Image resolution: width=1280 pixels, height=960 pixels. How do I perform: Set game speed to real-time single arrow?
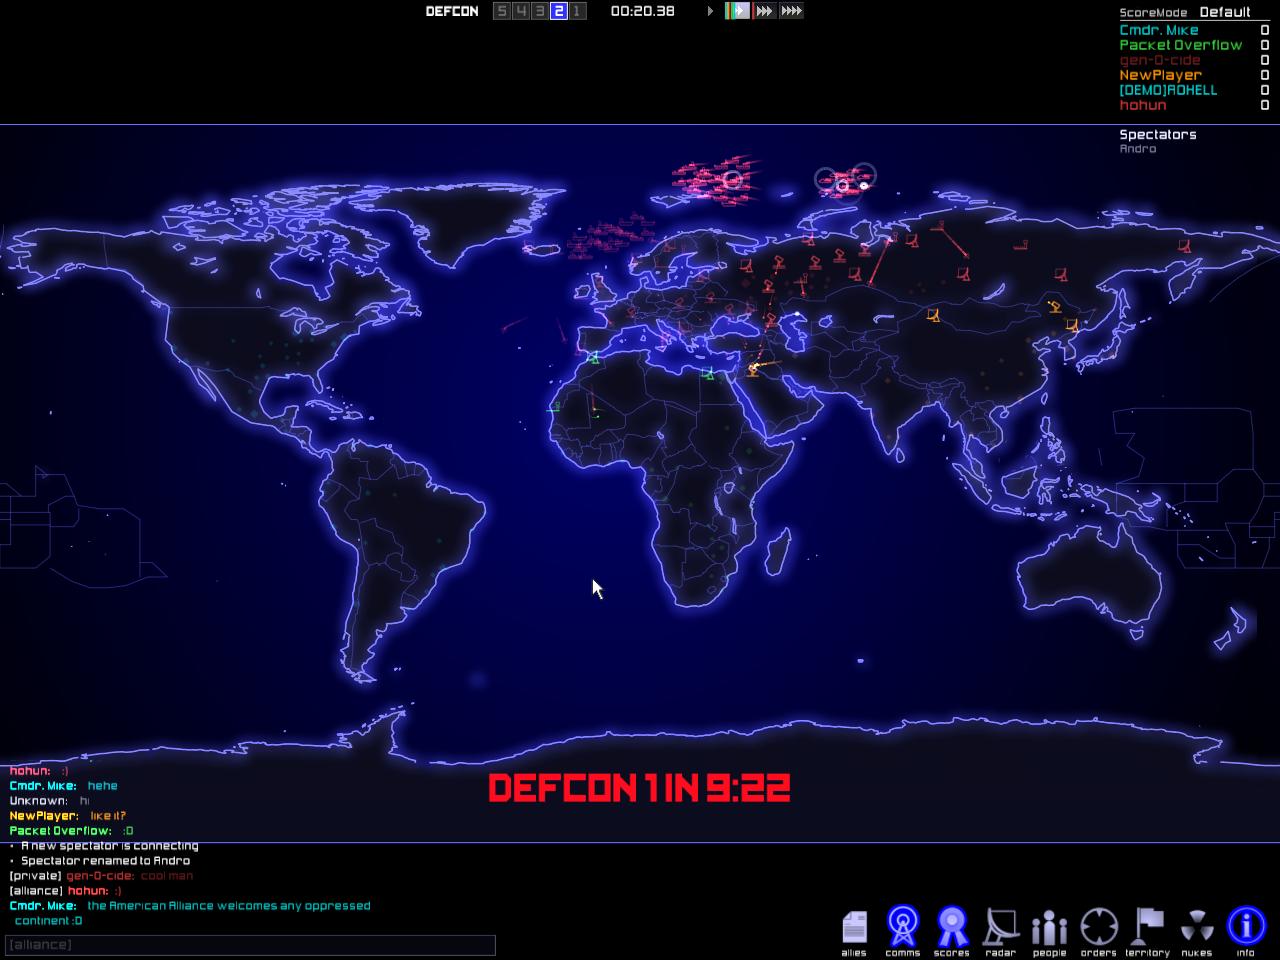tap(711, 11)
